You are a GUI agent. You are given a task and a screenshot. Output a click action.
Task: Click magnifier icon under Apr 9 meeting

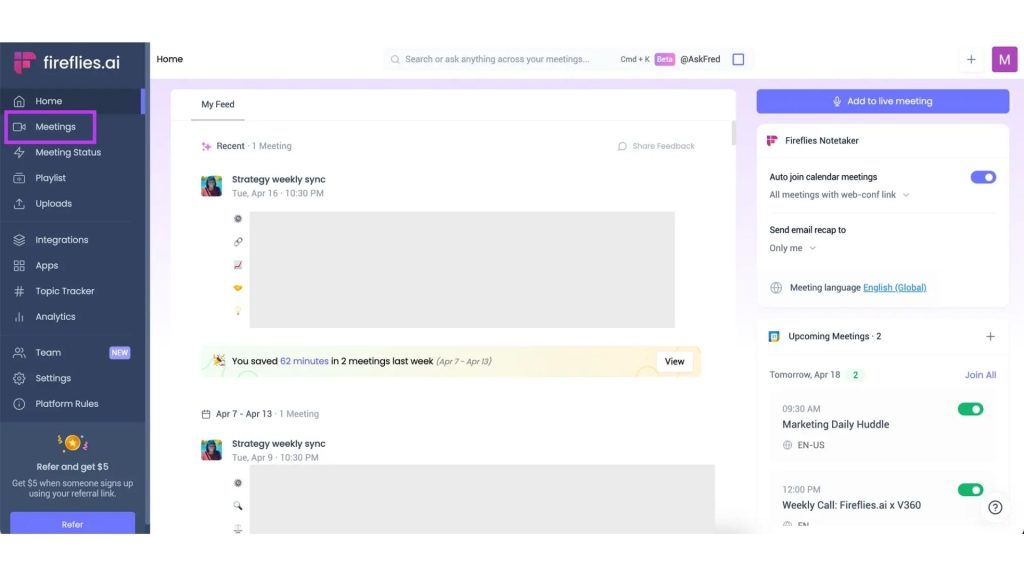pos(238,506)
